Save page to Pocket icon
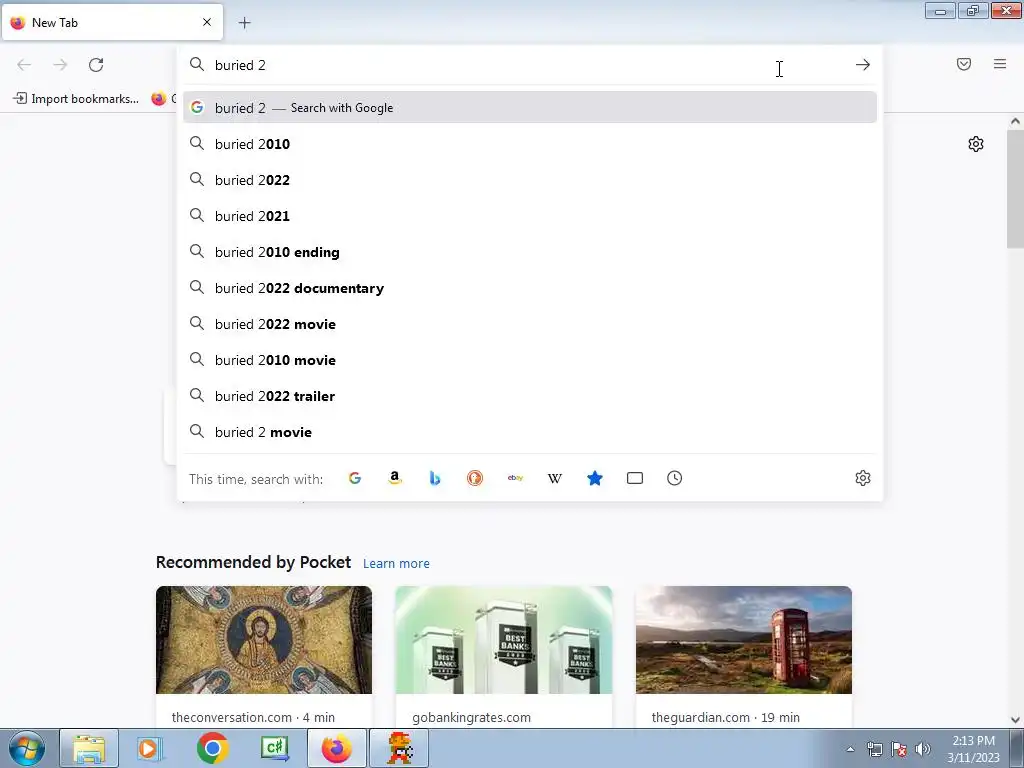The width and height of the screenshot is (1024, 768). [964, 64]
